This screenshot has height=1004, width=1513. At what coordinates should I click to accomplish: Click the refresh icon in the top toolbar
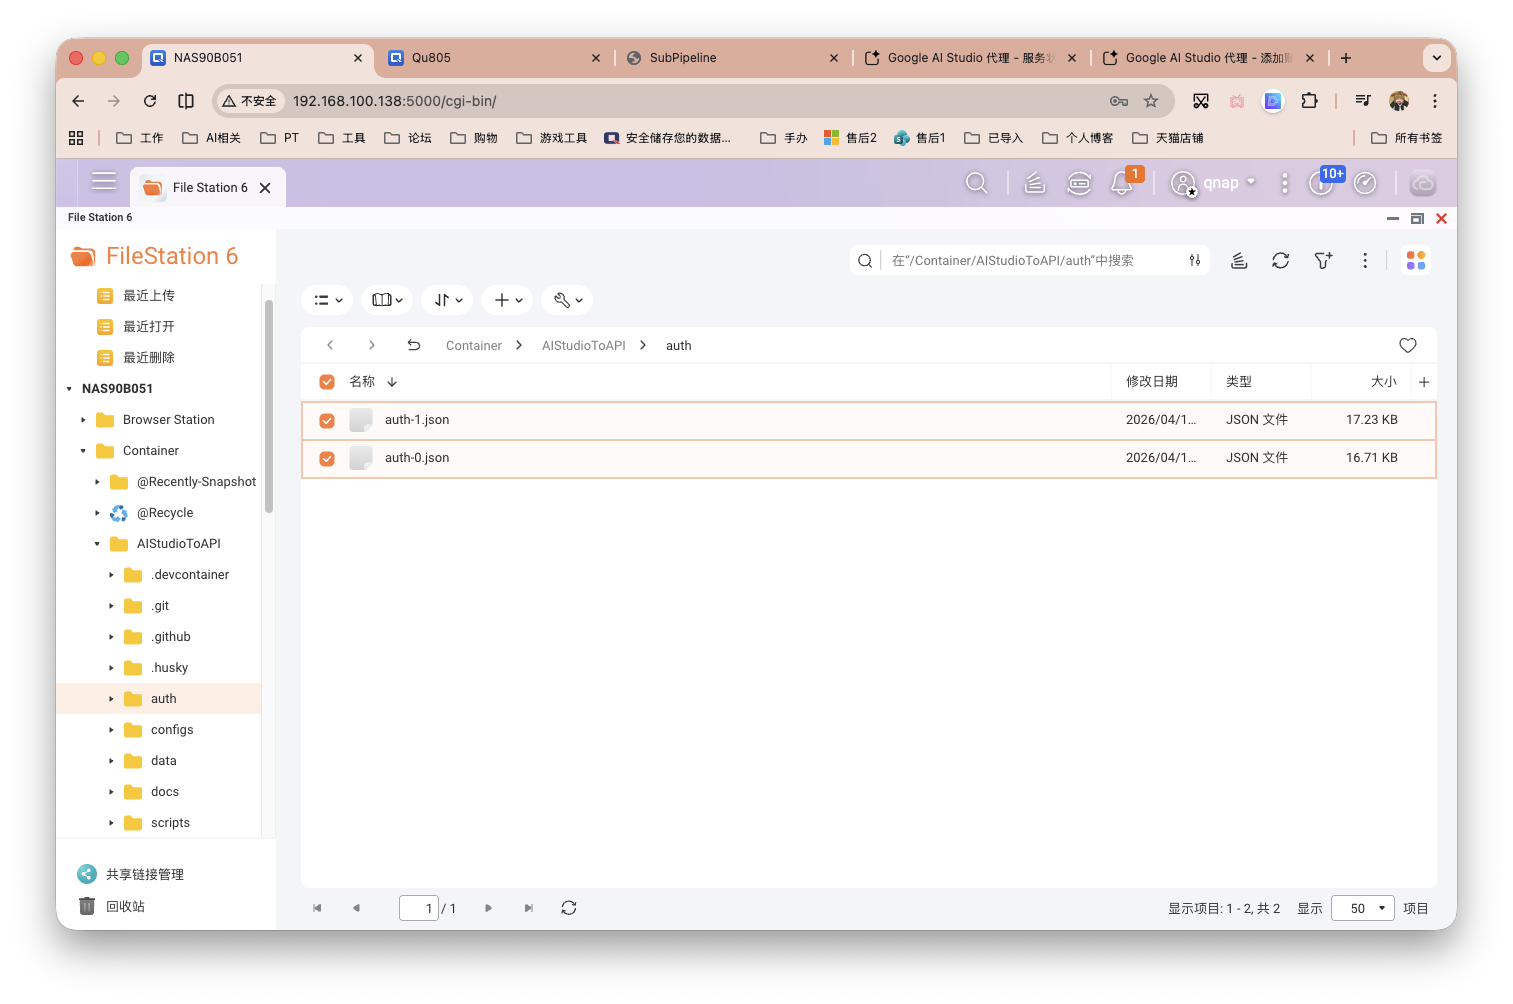pos(1280,261)
